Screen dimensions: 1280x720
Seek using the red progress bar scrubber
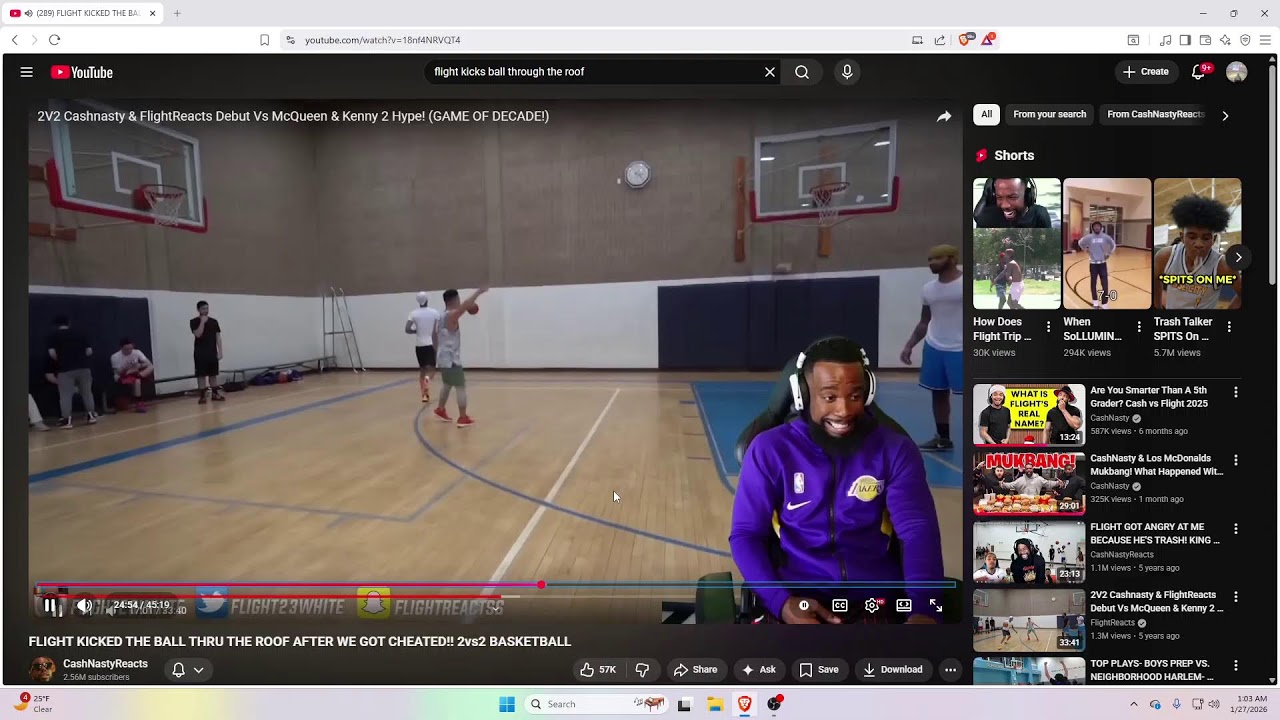click(541, 585)
